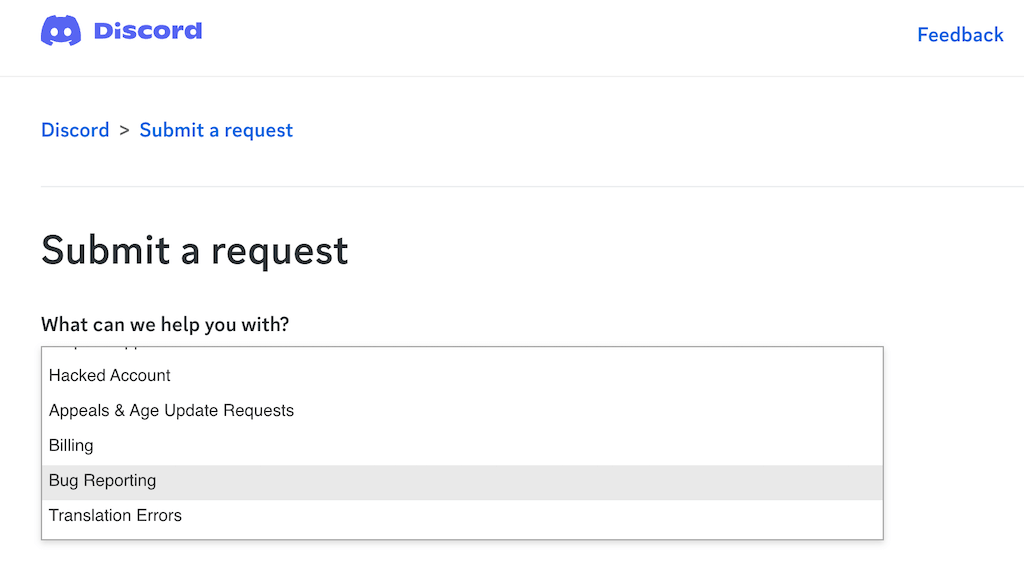Click empty list row space right of Billing

pos(500,446)
